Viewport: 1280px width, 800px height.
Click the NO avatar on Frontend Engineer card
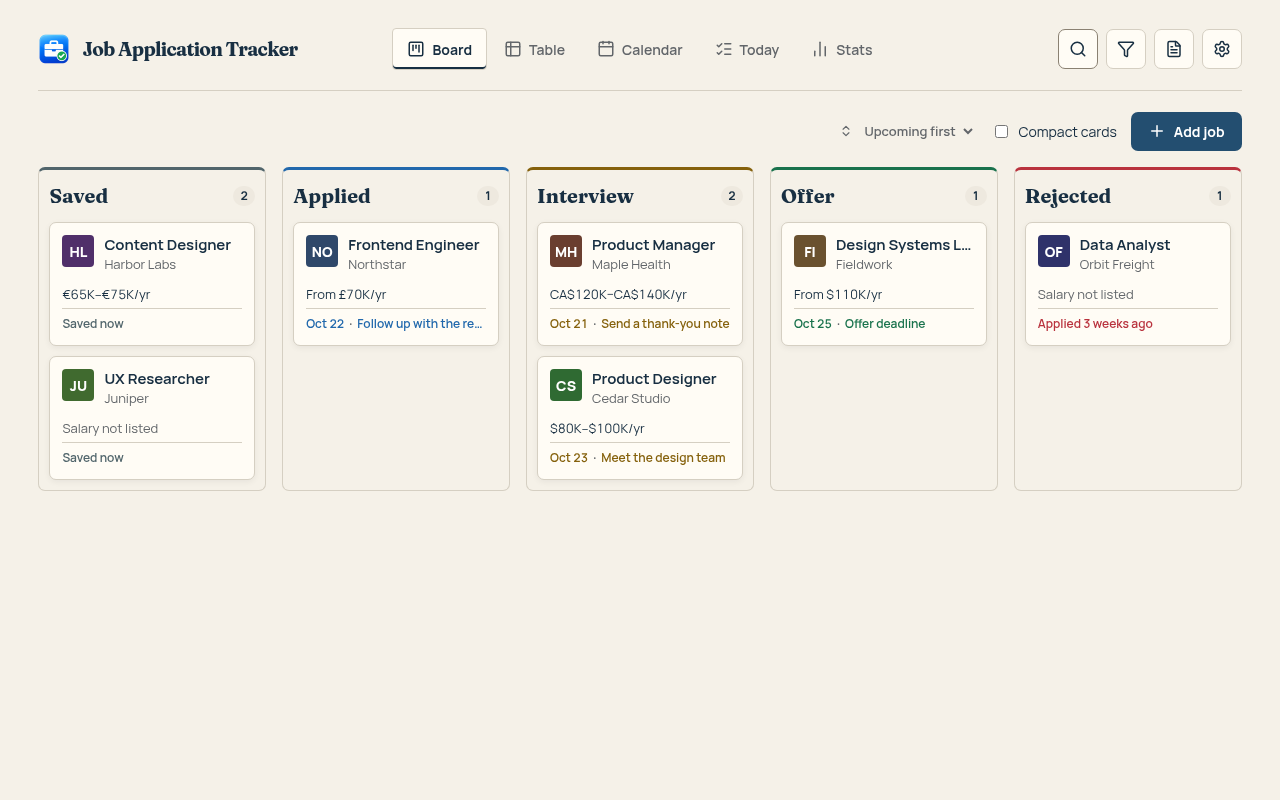[x=322, y=251]
